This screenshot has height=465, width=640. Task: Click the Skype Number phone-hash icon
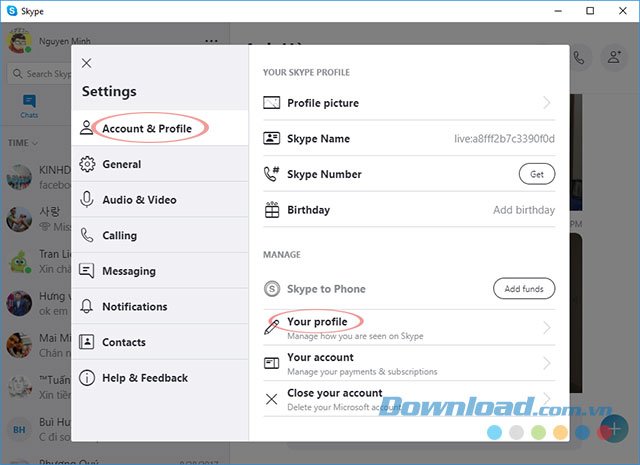point(271,174)
